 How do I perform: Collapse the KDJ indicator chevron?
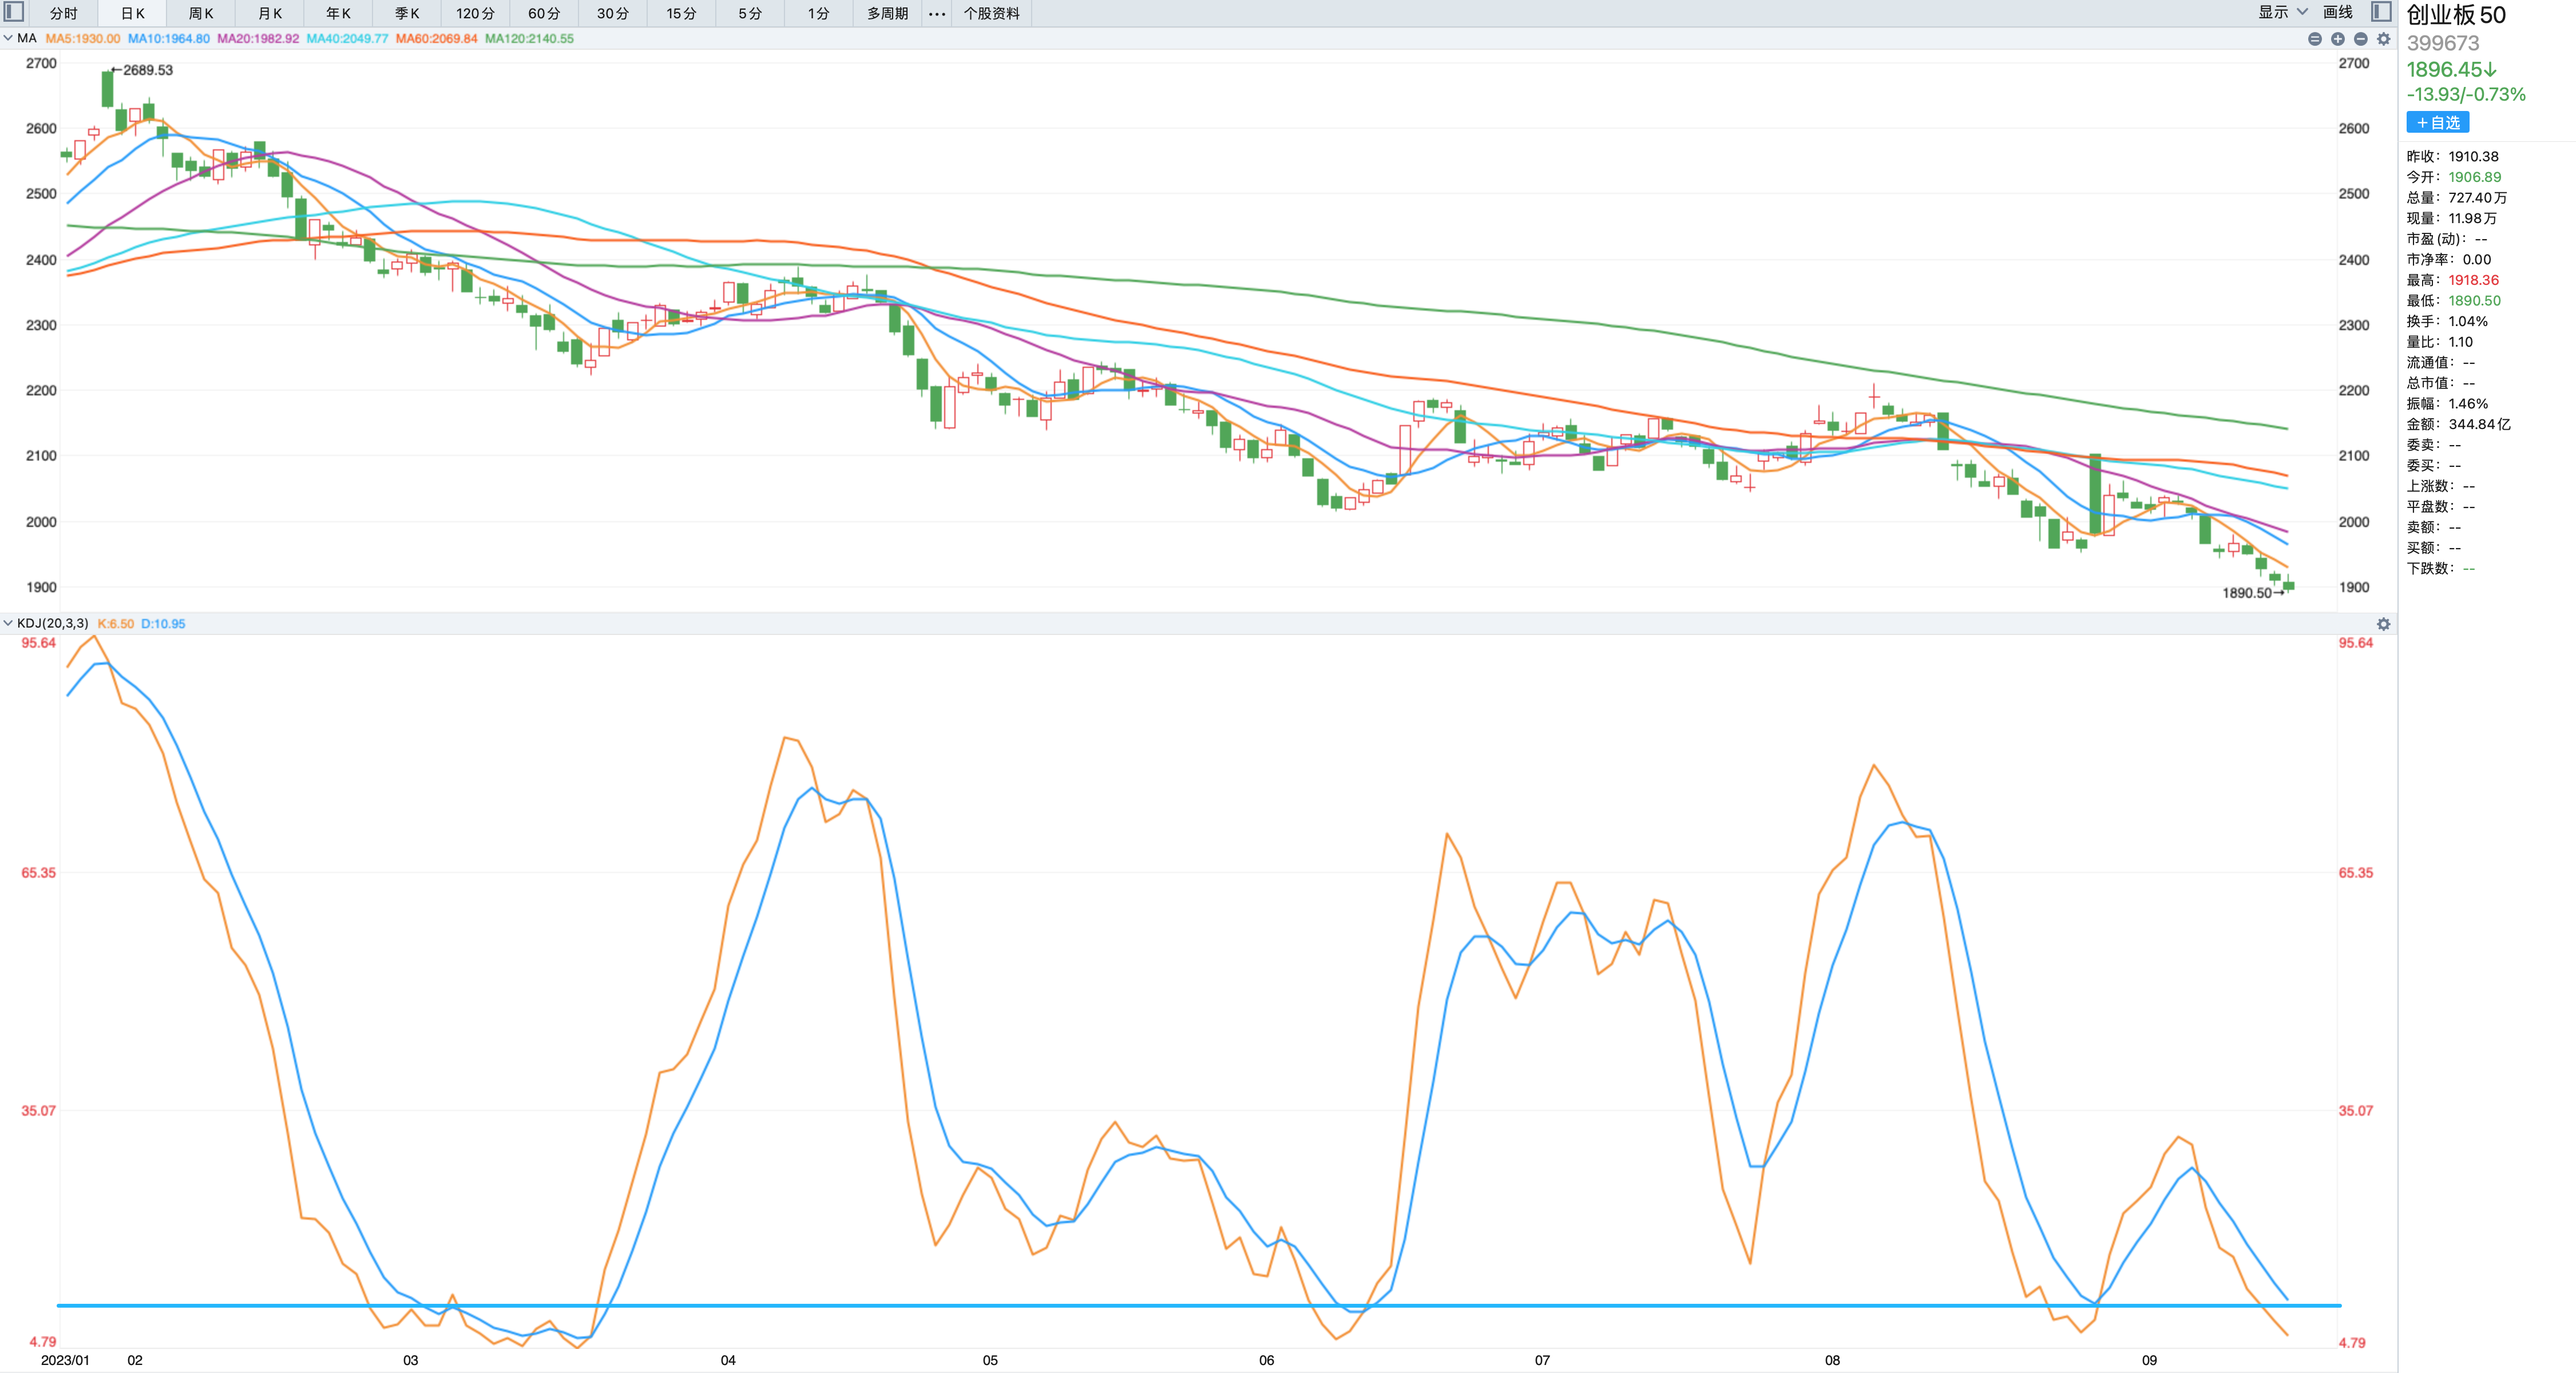[8, 623]
